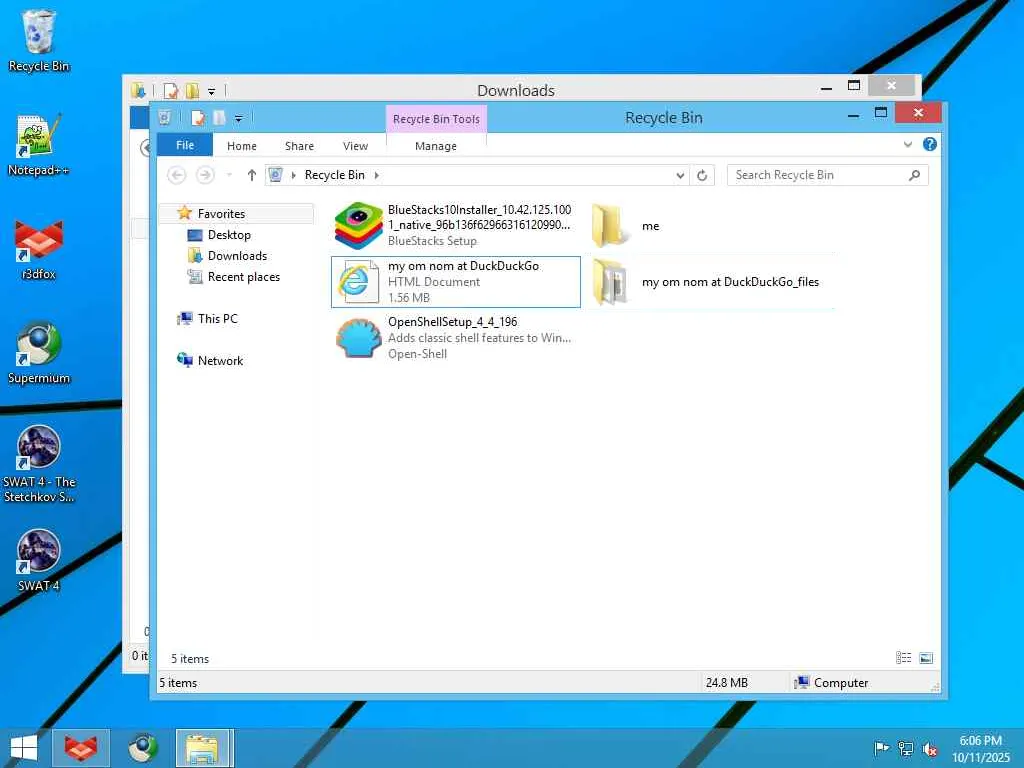Switch to the Home ribbon tab
The height and width of the screenshot is (768, 1024).
click(x=242, y=146)
